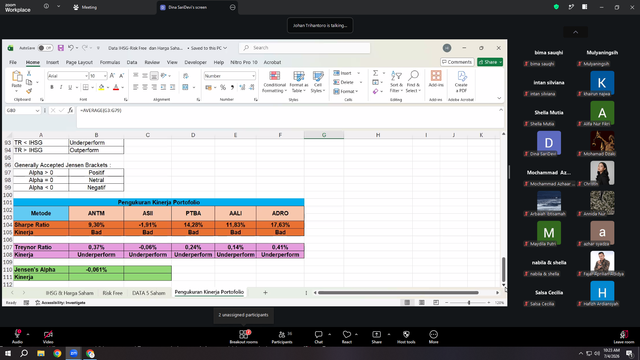Switch to the Risk Free sheet tab
Viewport: 640px width, 360px height.
click(x=112, y=293)
